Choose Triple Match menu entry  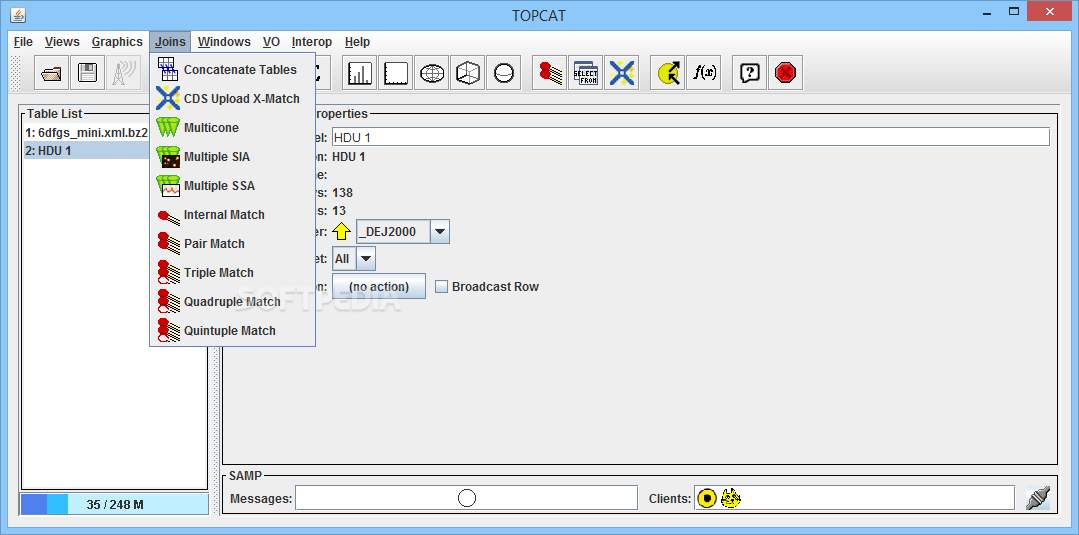tap(233, 272)
